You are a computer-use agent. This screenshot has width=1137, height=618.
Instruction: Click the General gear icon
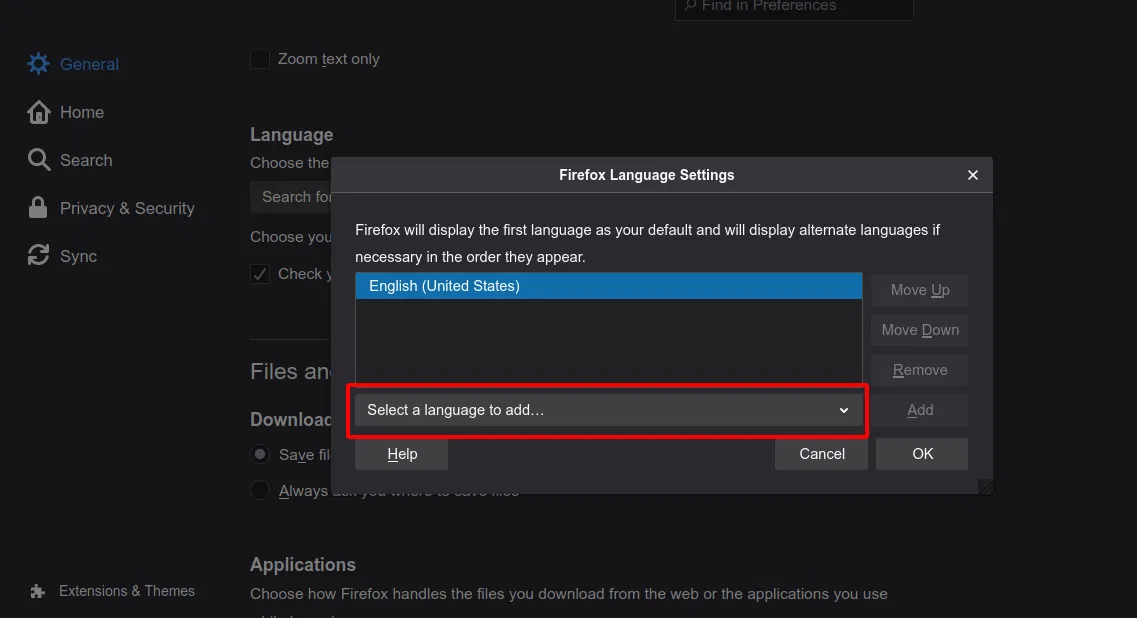(38, 64)
